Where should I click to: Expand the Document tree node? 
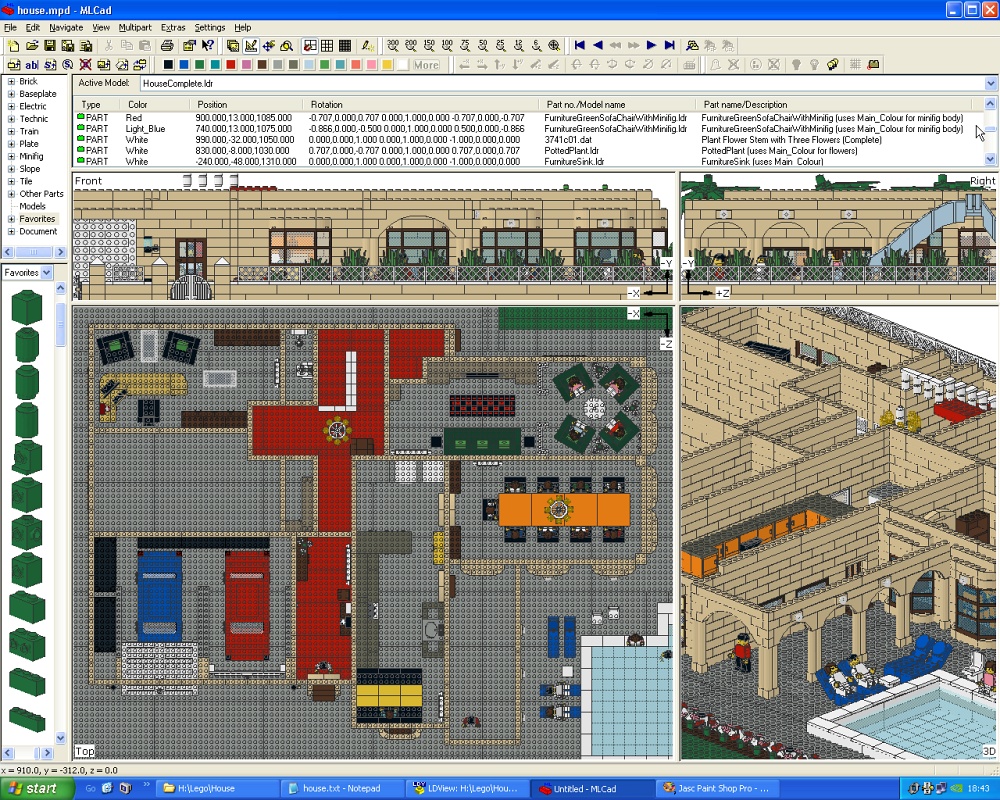tap(11, 232)
